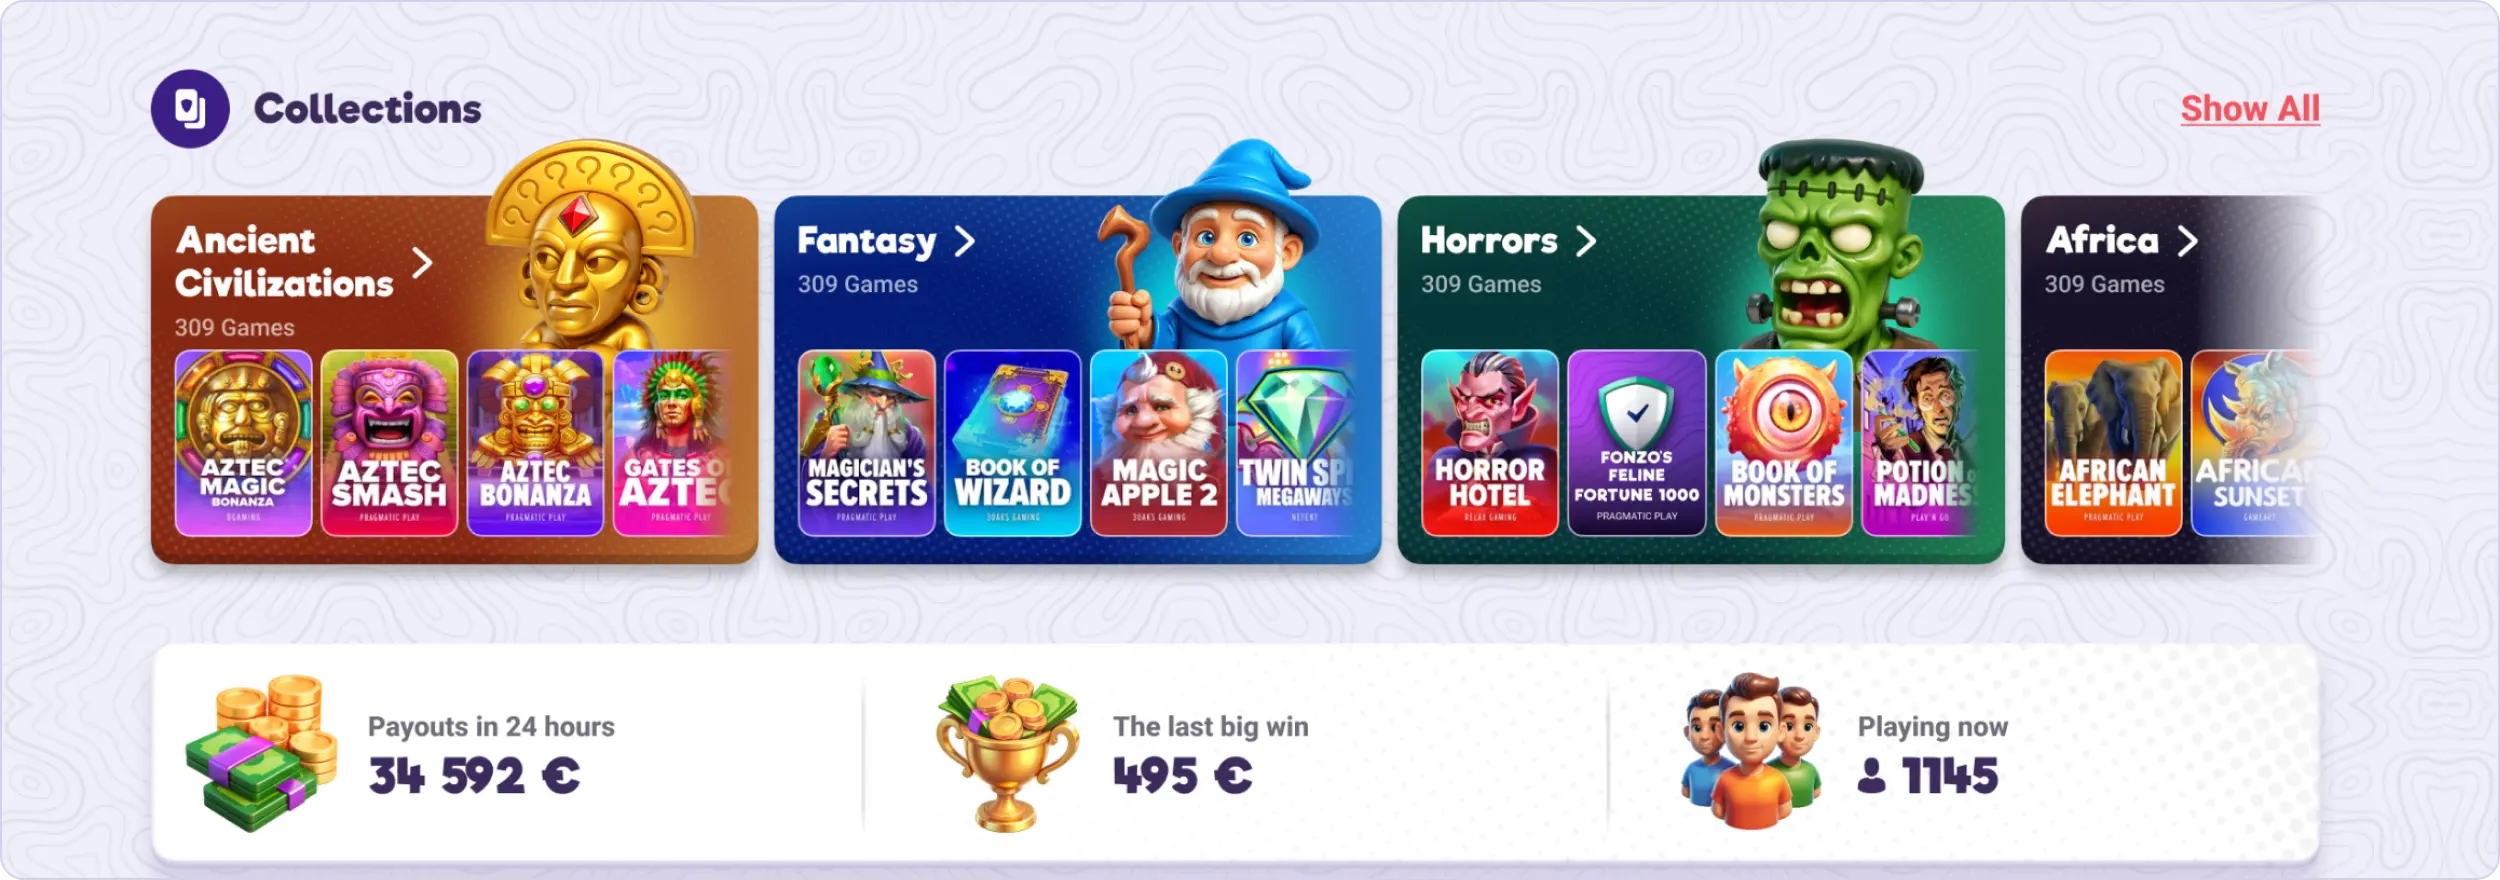Open the Show All collections link
2500x880 pixels.
(2250, 109)
